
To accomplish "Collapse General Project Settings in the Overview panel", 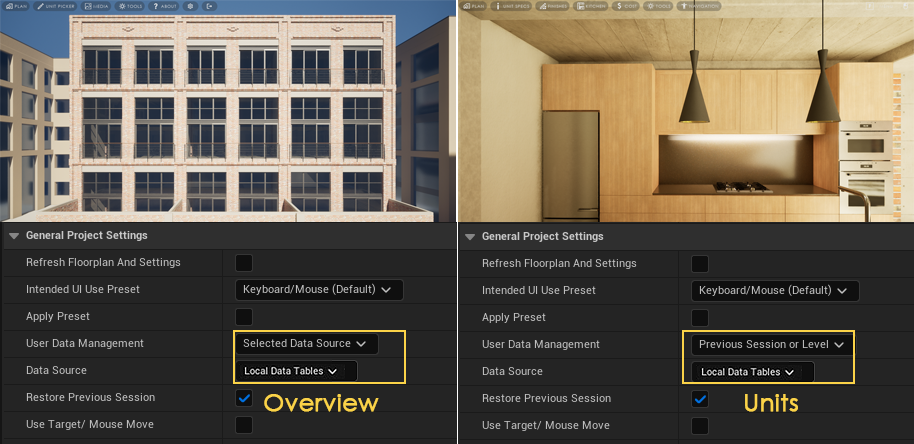I will pyautogui.click(x=14, y=236).
